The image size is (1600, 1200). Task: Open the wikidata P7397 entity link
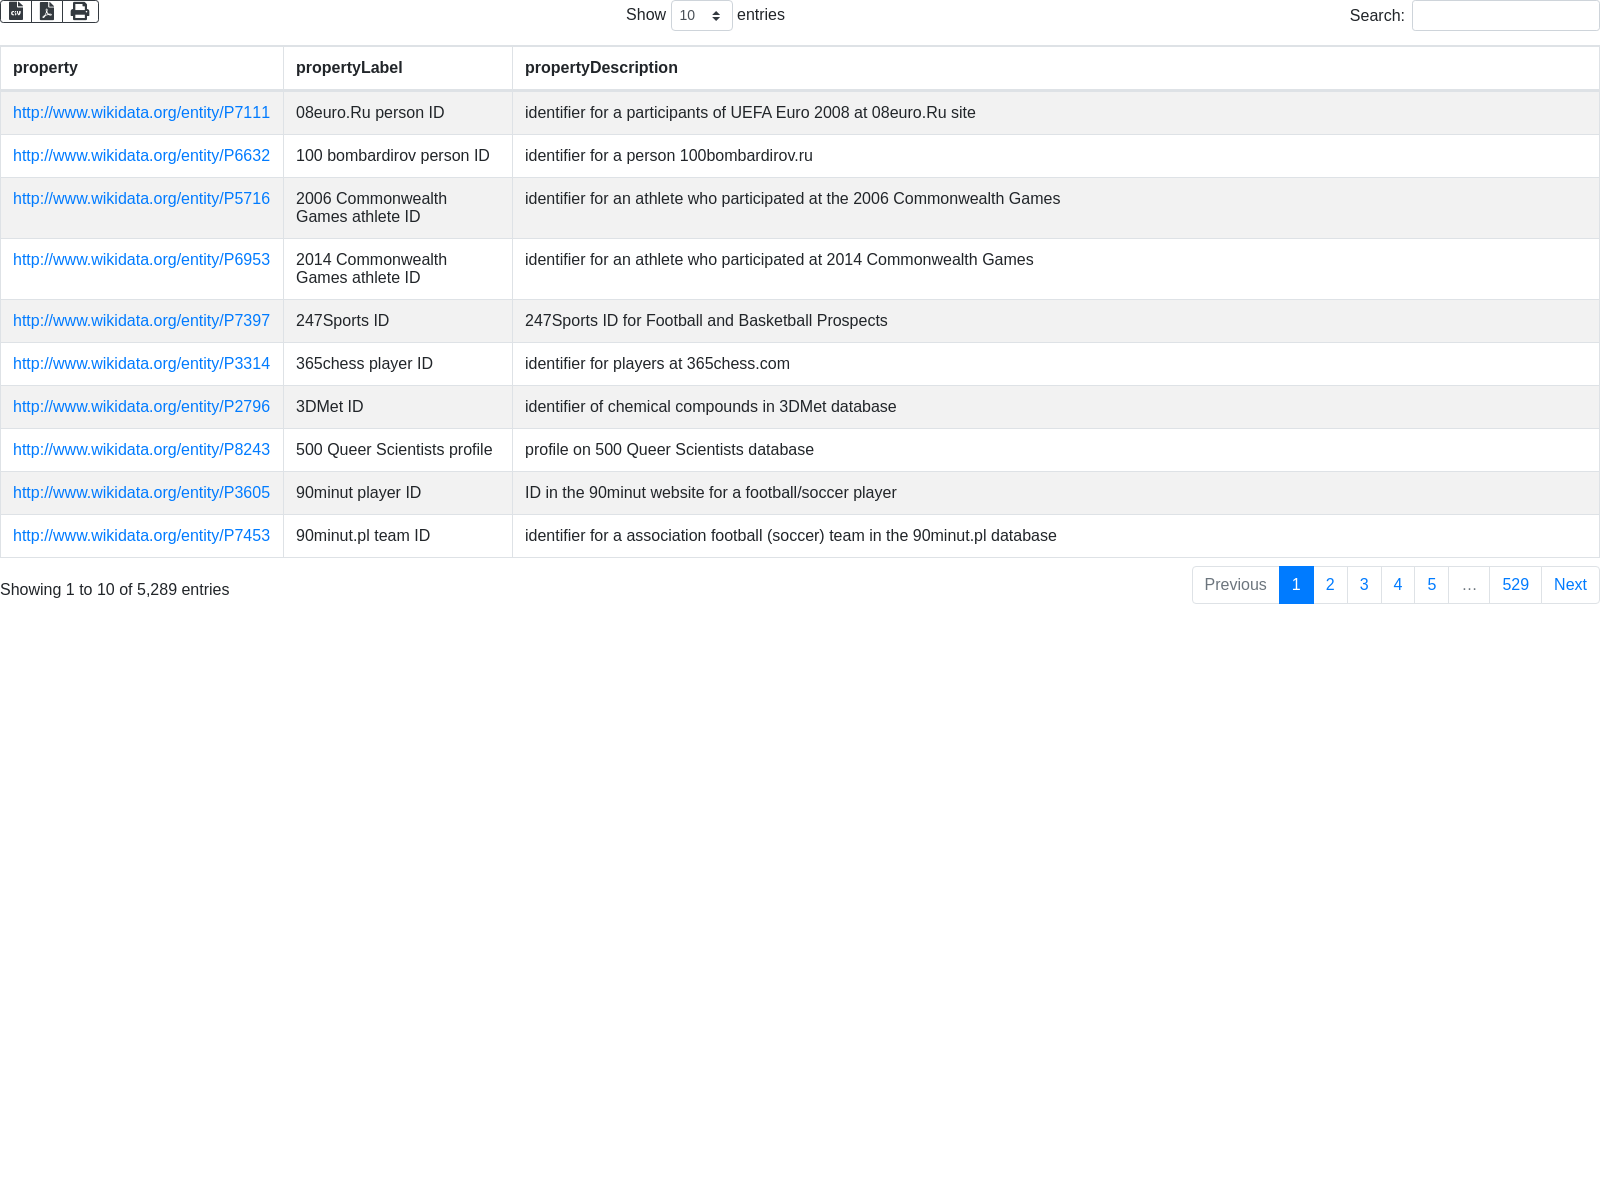point(141,321)
